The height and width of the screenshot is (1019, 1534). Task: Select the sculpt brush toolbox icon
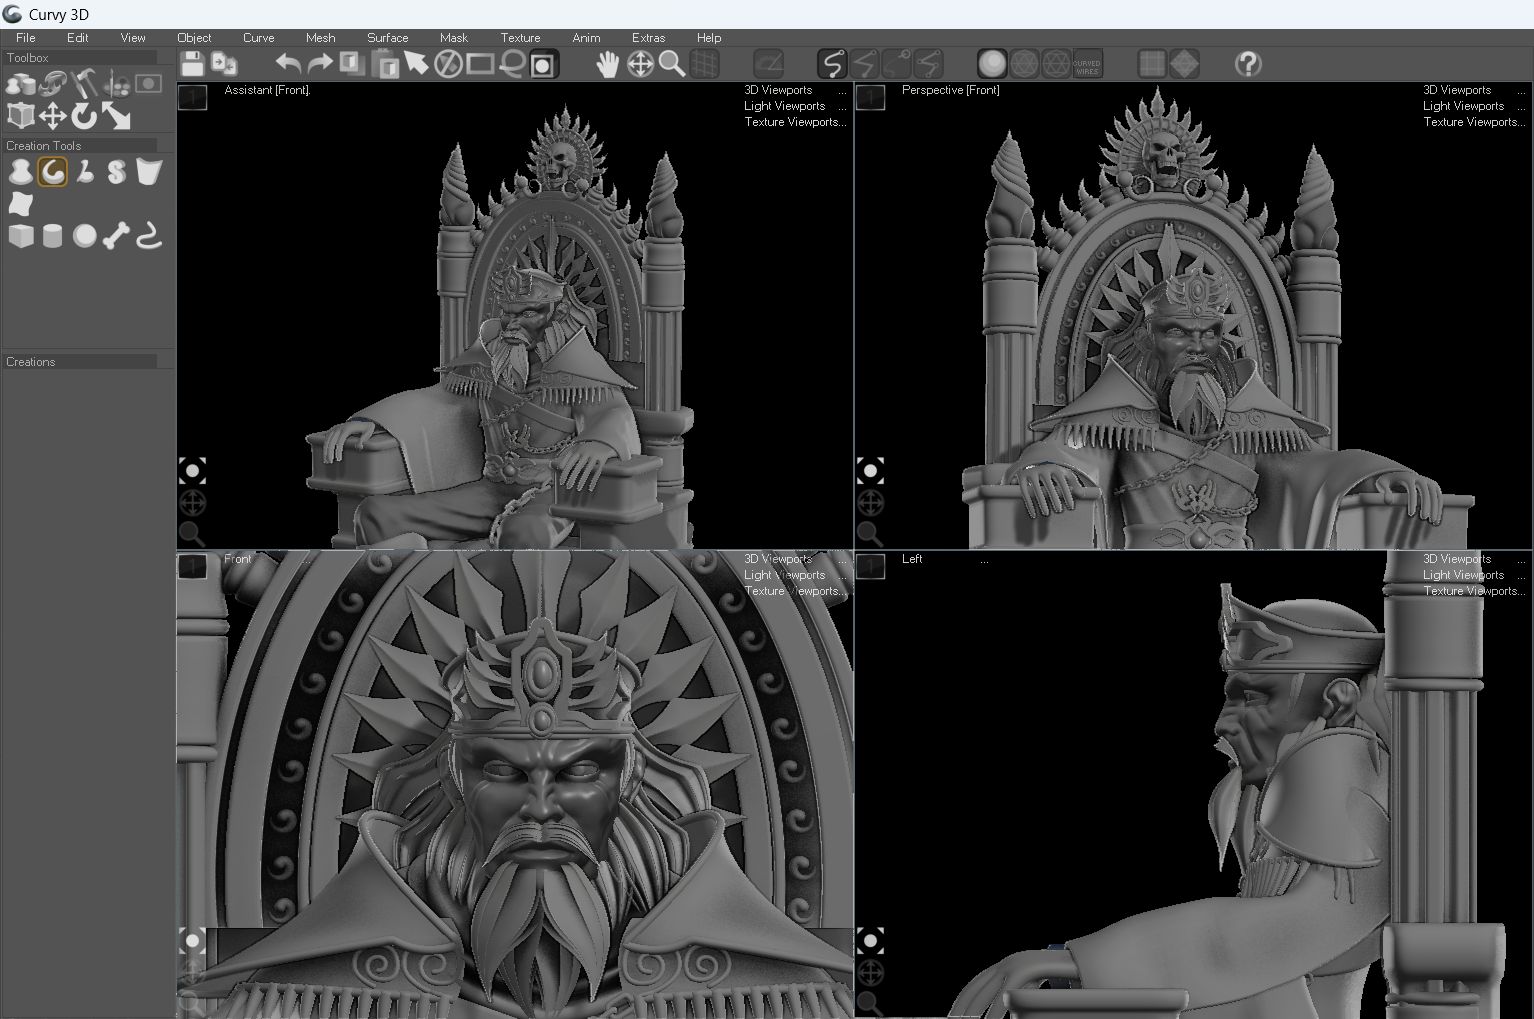[x=52, y=84]
